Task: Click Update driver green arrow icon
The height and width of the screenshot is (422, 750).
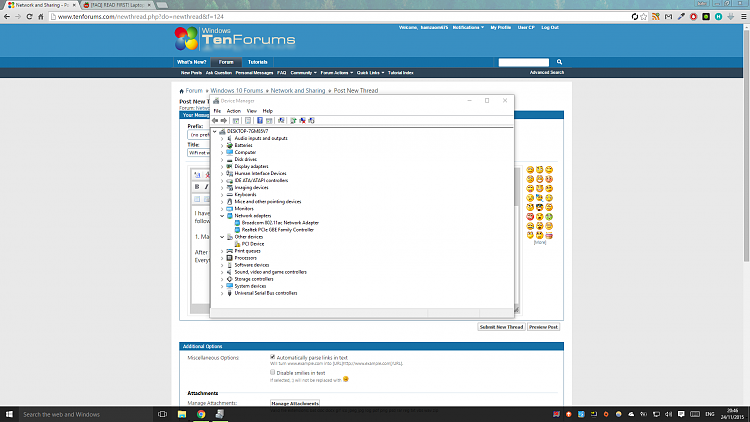Action: 293,121
